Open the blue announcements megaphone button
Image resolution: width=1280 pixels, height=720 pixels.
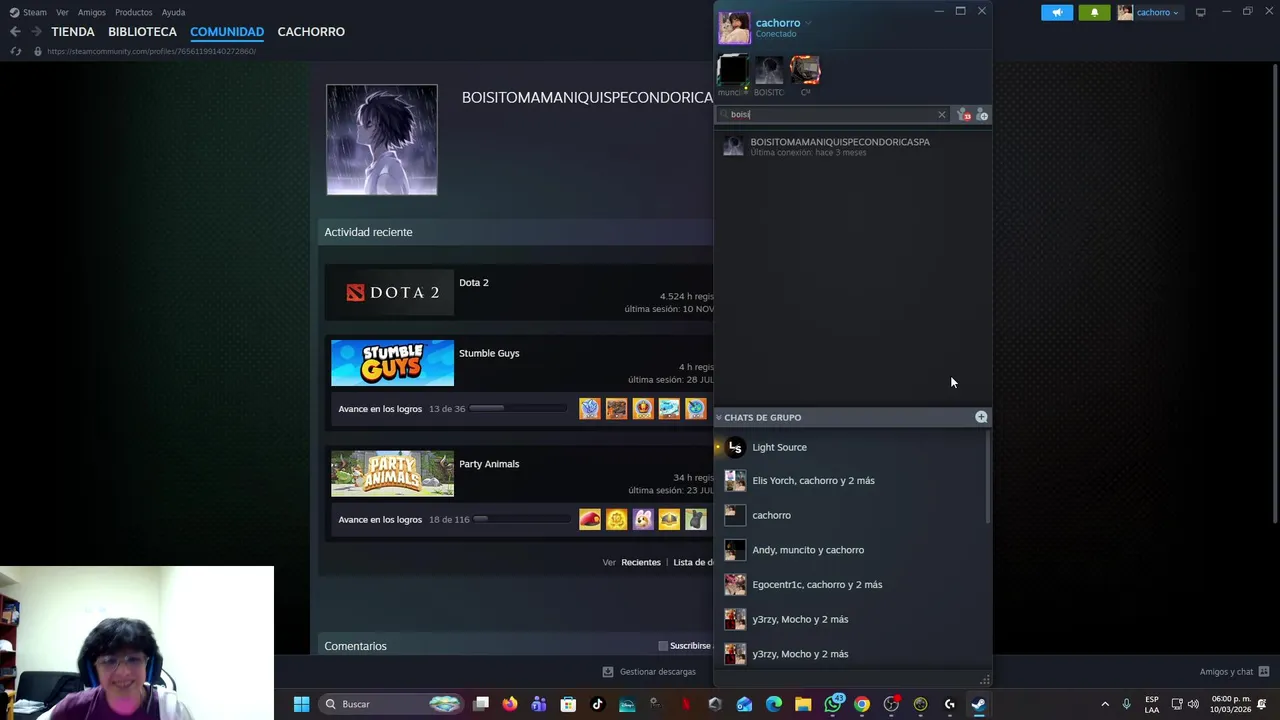(x=1057, y=12)
